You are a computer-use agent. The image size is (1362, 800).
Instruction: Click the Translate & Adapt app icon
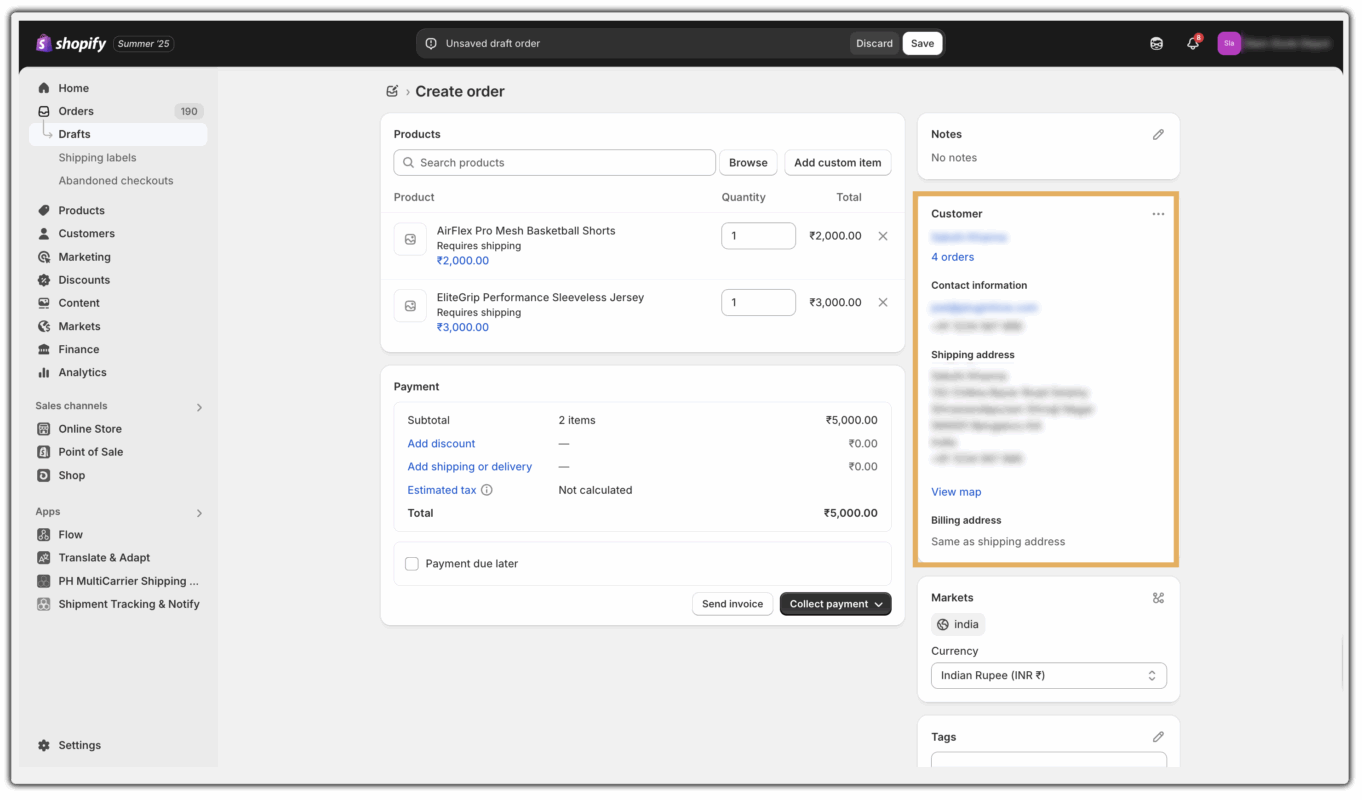pyautogui.click(x=43, y=558)
